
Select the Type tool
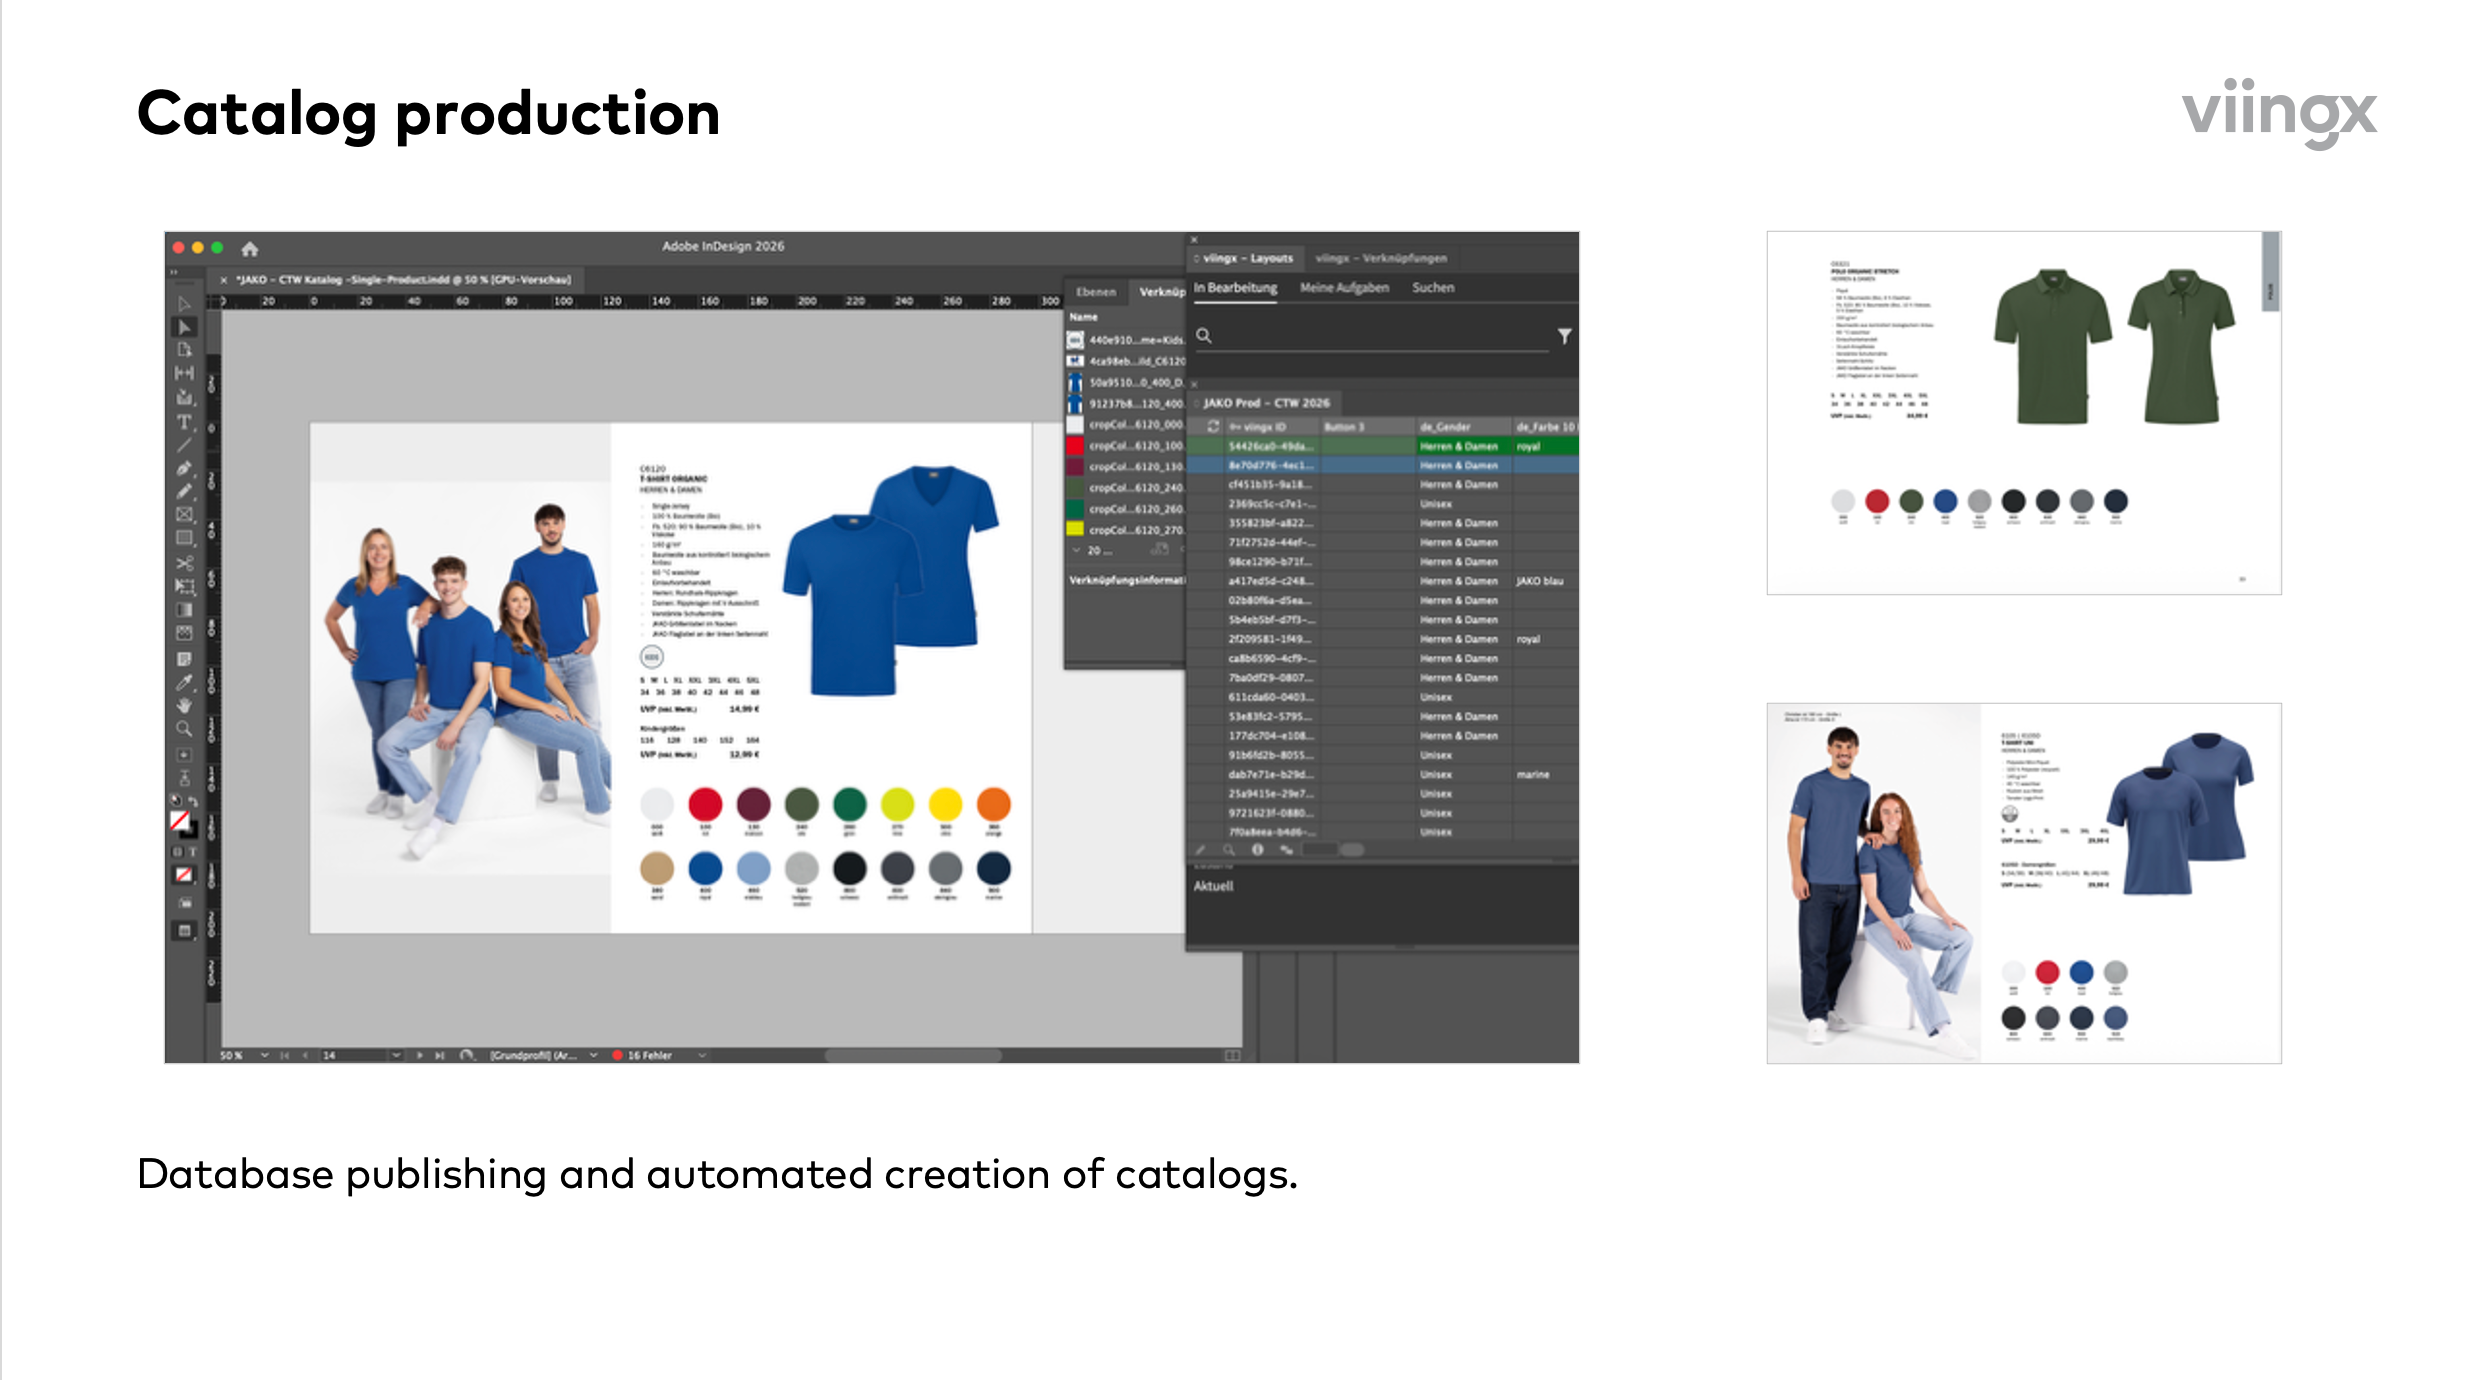click(184, 422)
